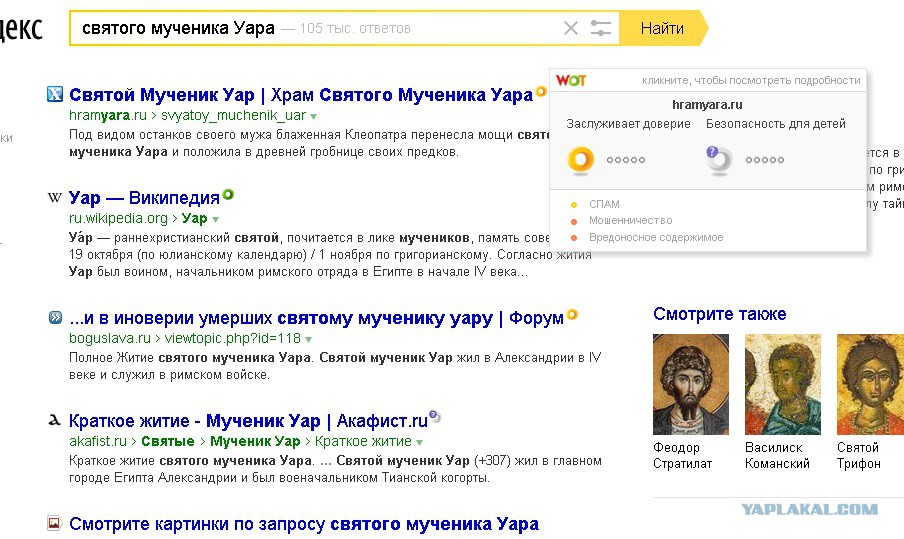The width and height of the screenshot is (904, 539).
Task: Click the Yandex logo
Action: [20, 28]
